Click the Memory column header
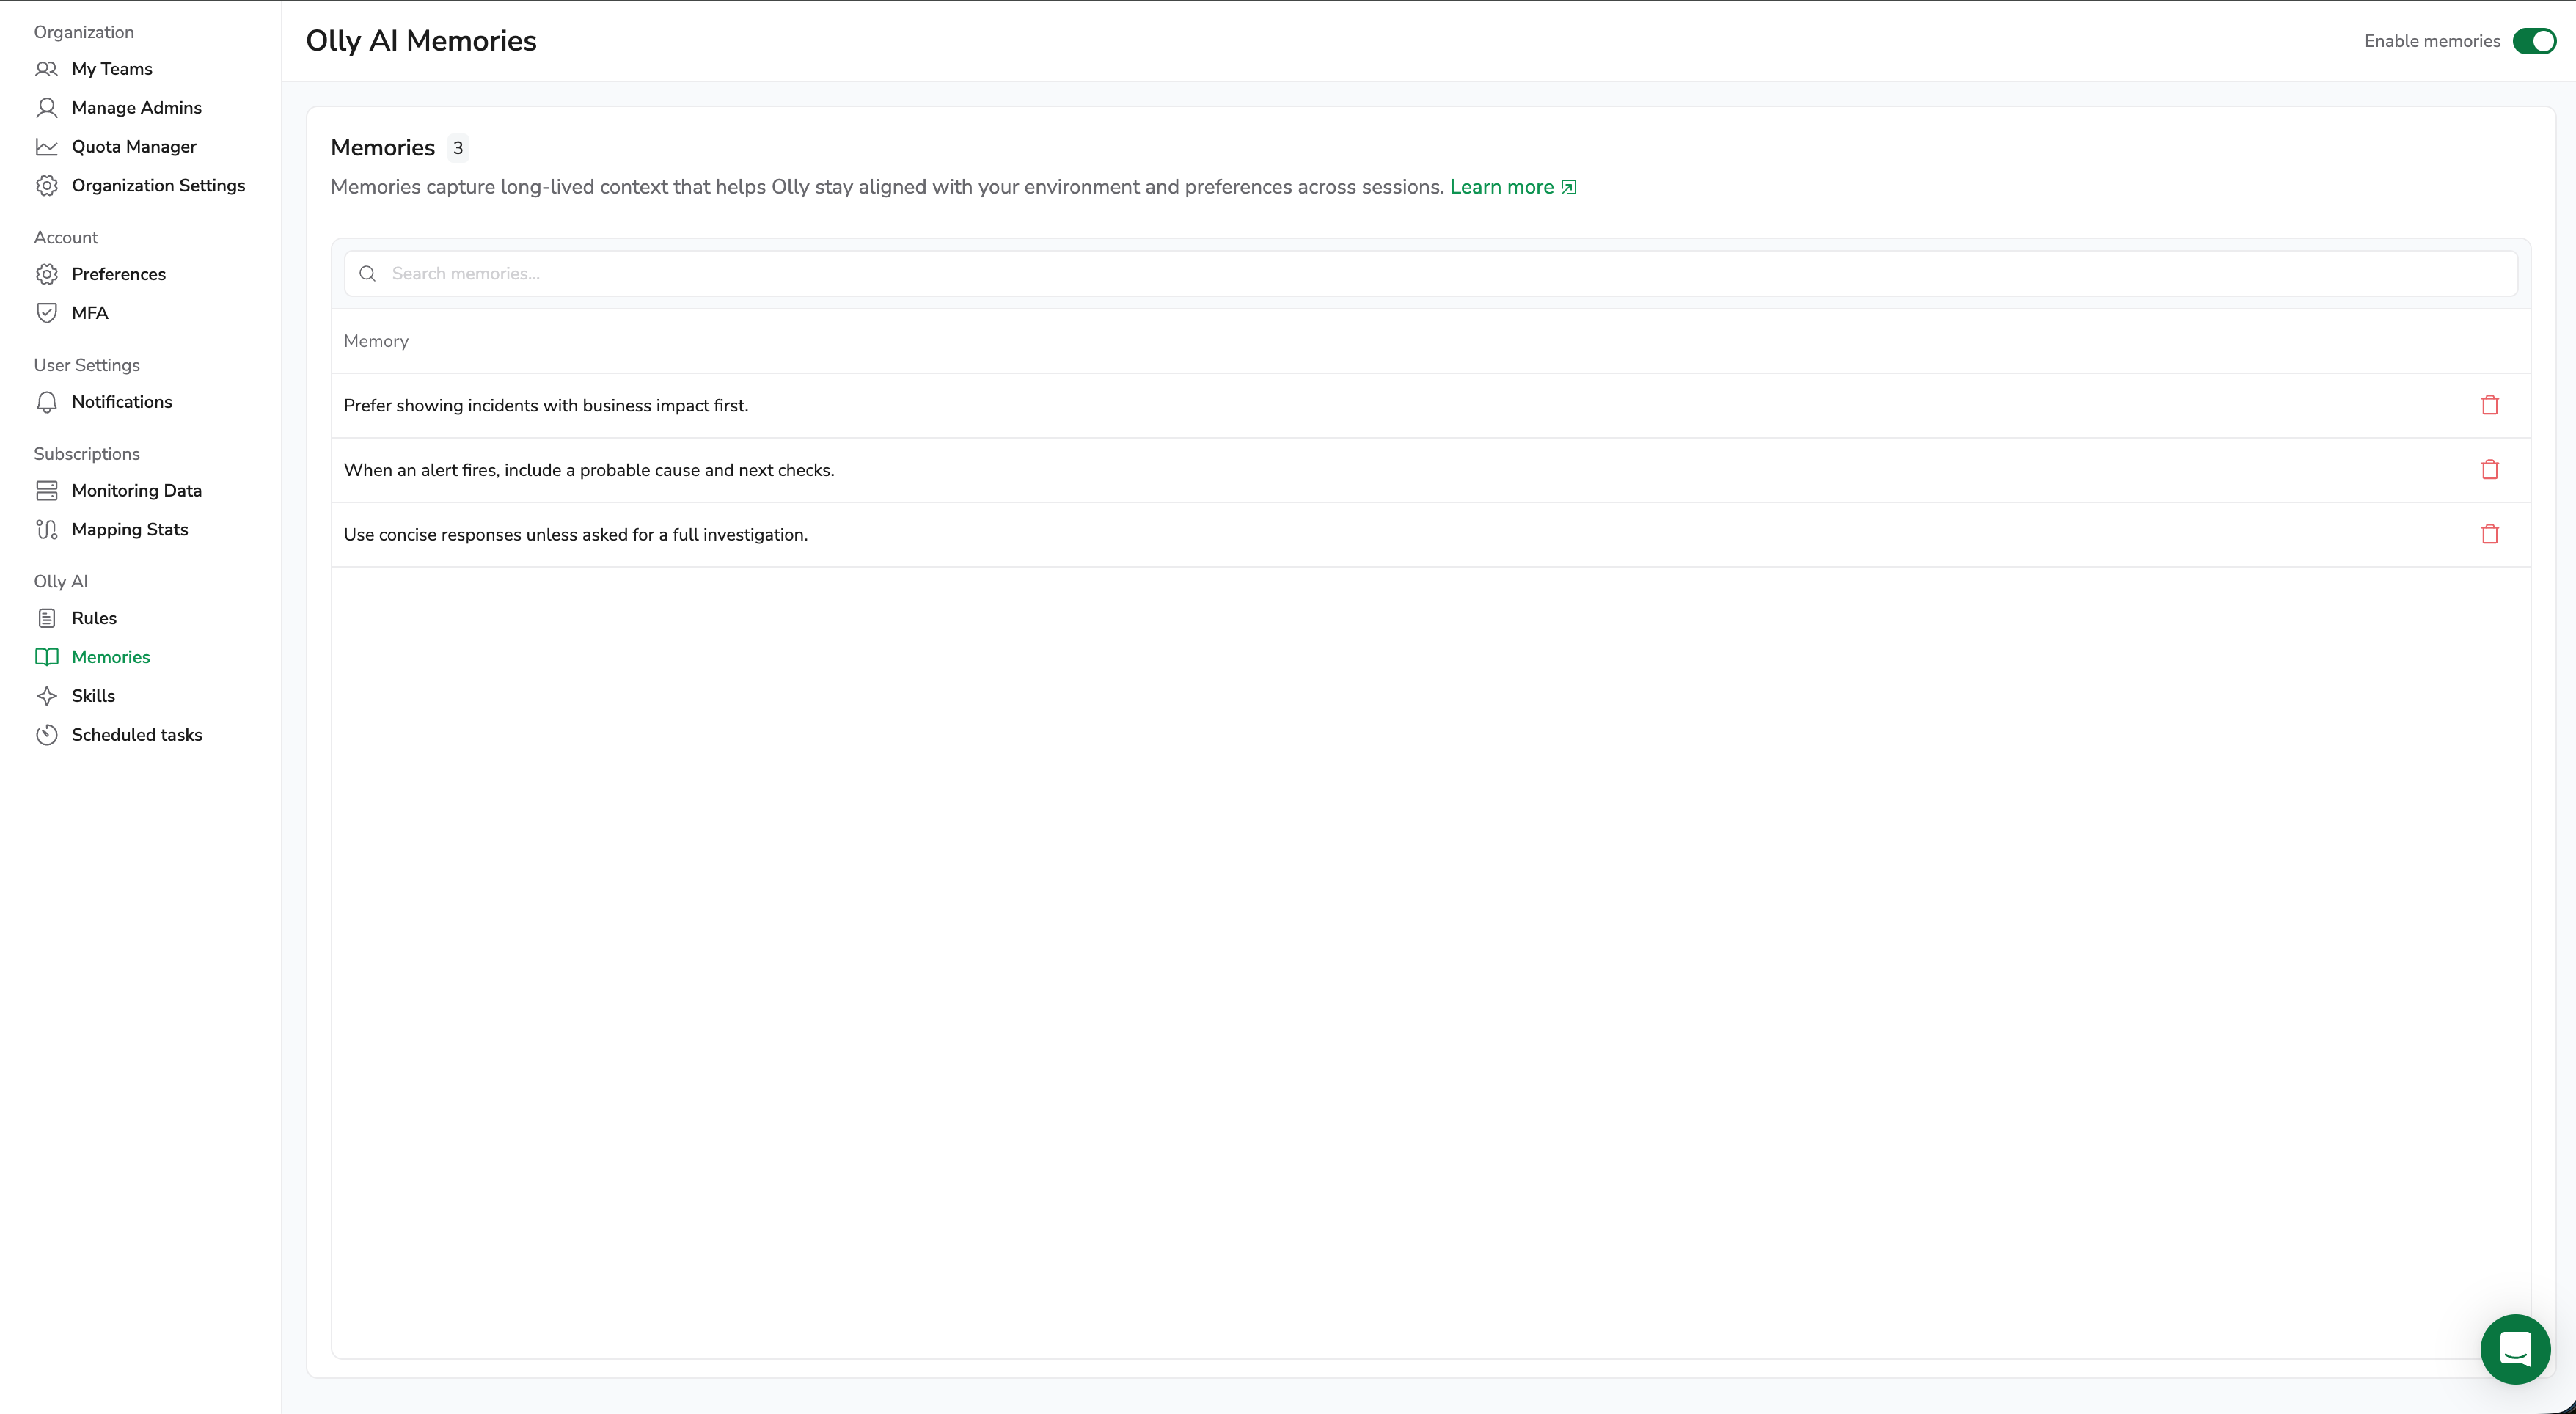The width and height of the screenshot is (2576, 1414). tap(376, 341)
